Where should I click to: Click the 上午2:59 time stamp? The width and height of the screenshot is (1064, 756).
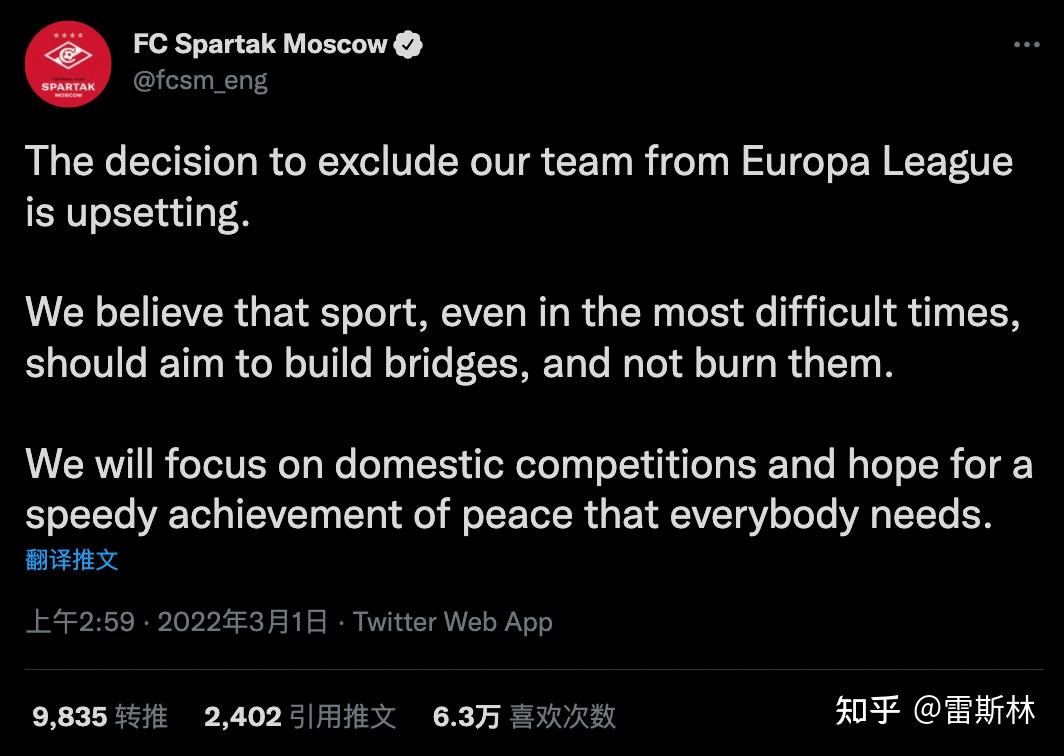pyautogui.click(x=80, y=622)
